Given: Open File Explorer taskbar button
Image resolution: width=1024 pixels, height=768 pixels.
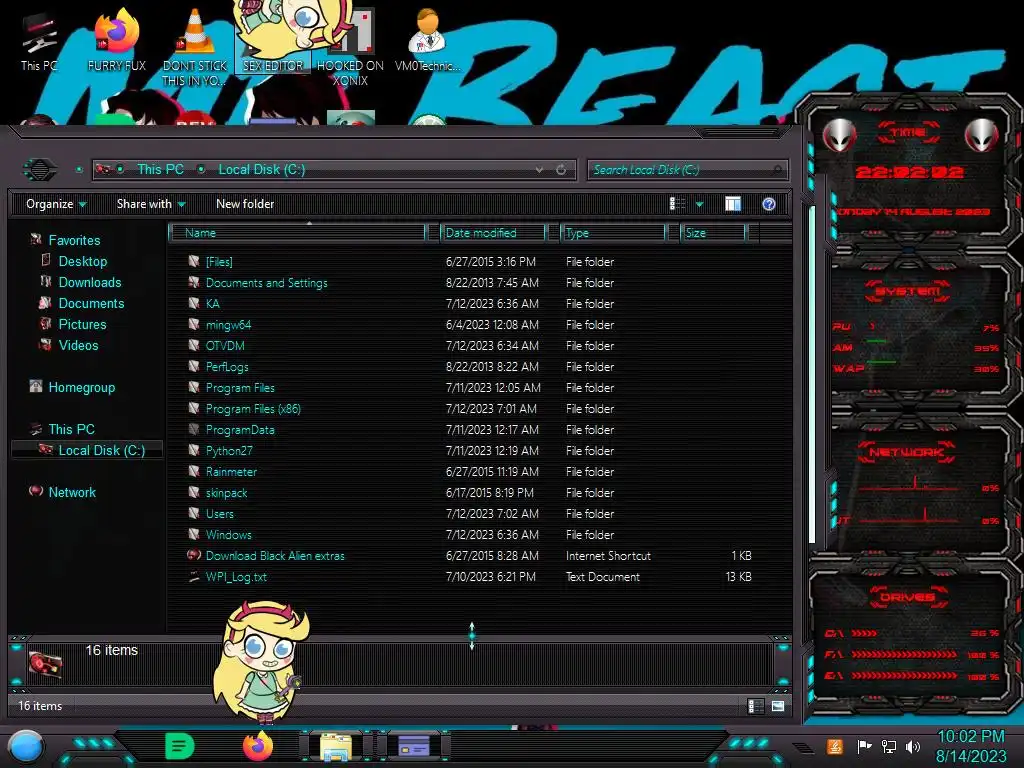Looking at the screenshot, I should point(336,746).
